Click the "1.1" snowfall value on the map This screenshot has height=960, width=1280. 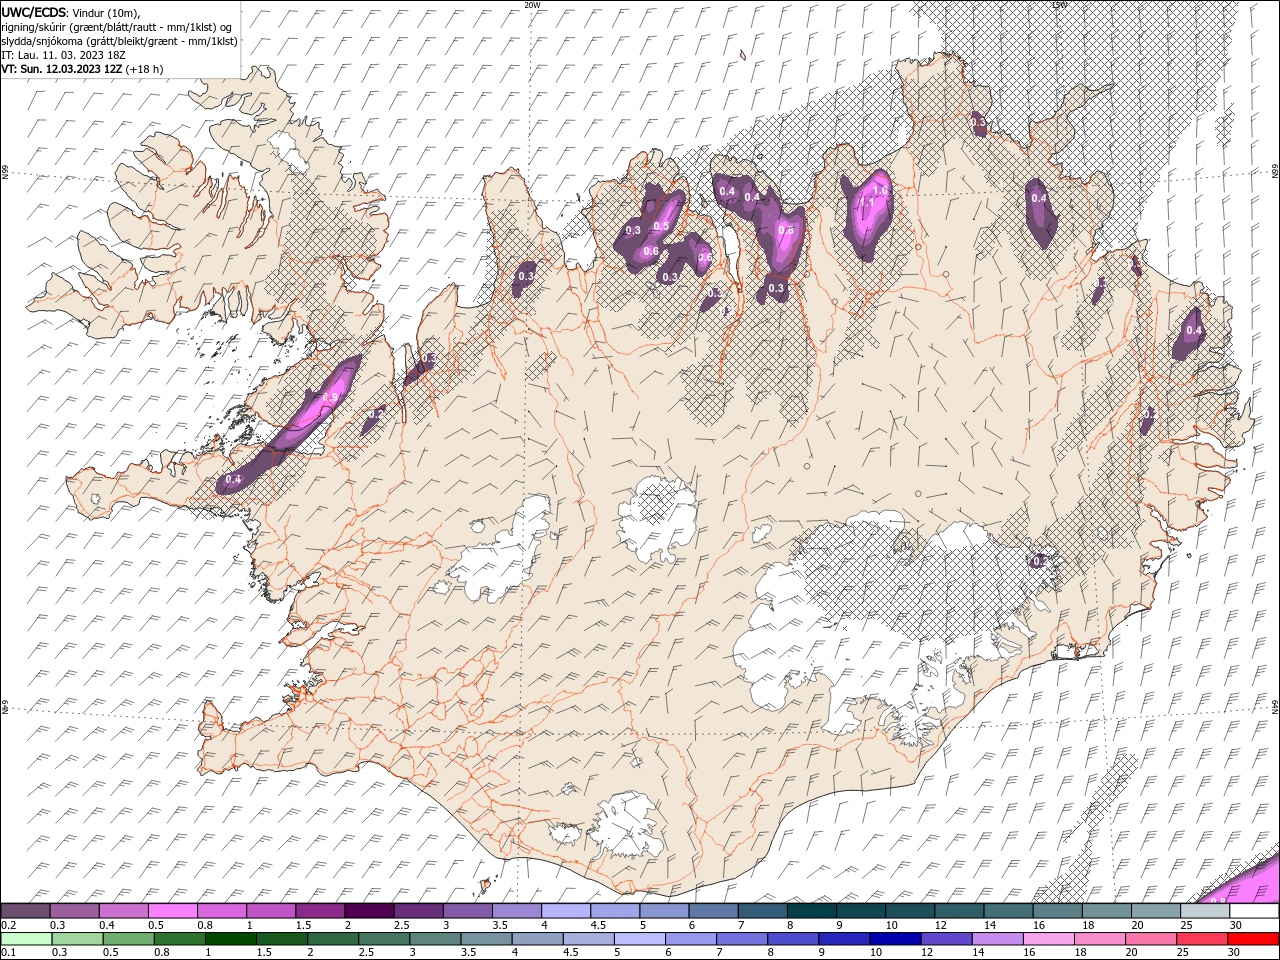pyautogui.click(x=867, y=202)
